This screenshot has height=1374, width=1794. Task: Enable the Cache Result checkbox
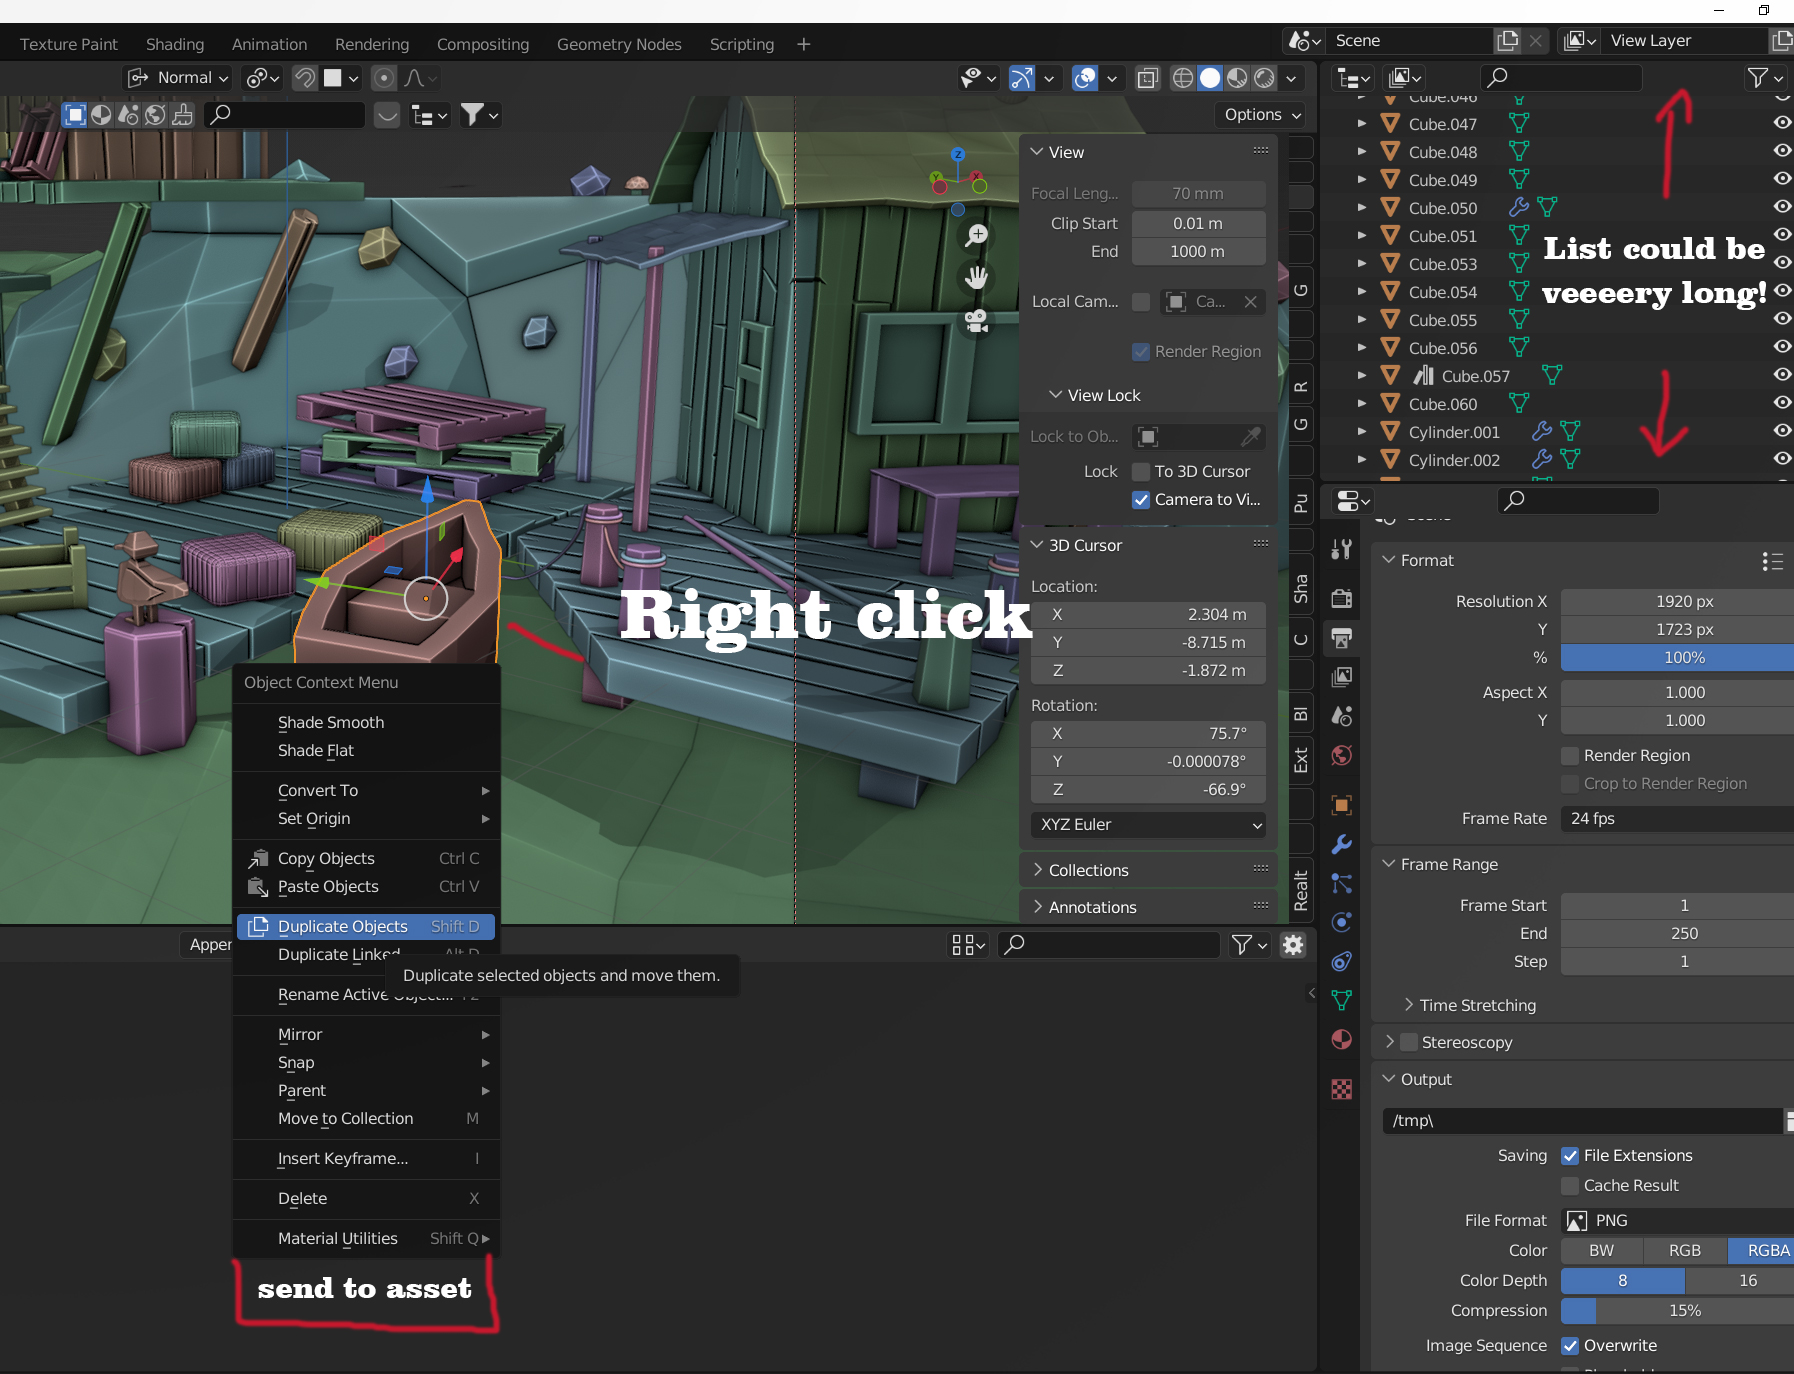1570,1186
